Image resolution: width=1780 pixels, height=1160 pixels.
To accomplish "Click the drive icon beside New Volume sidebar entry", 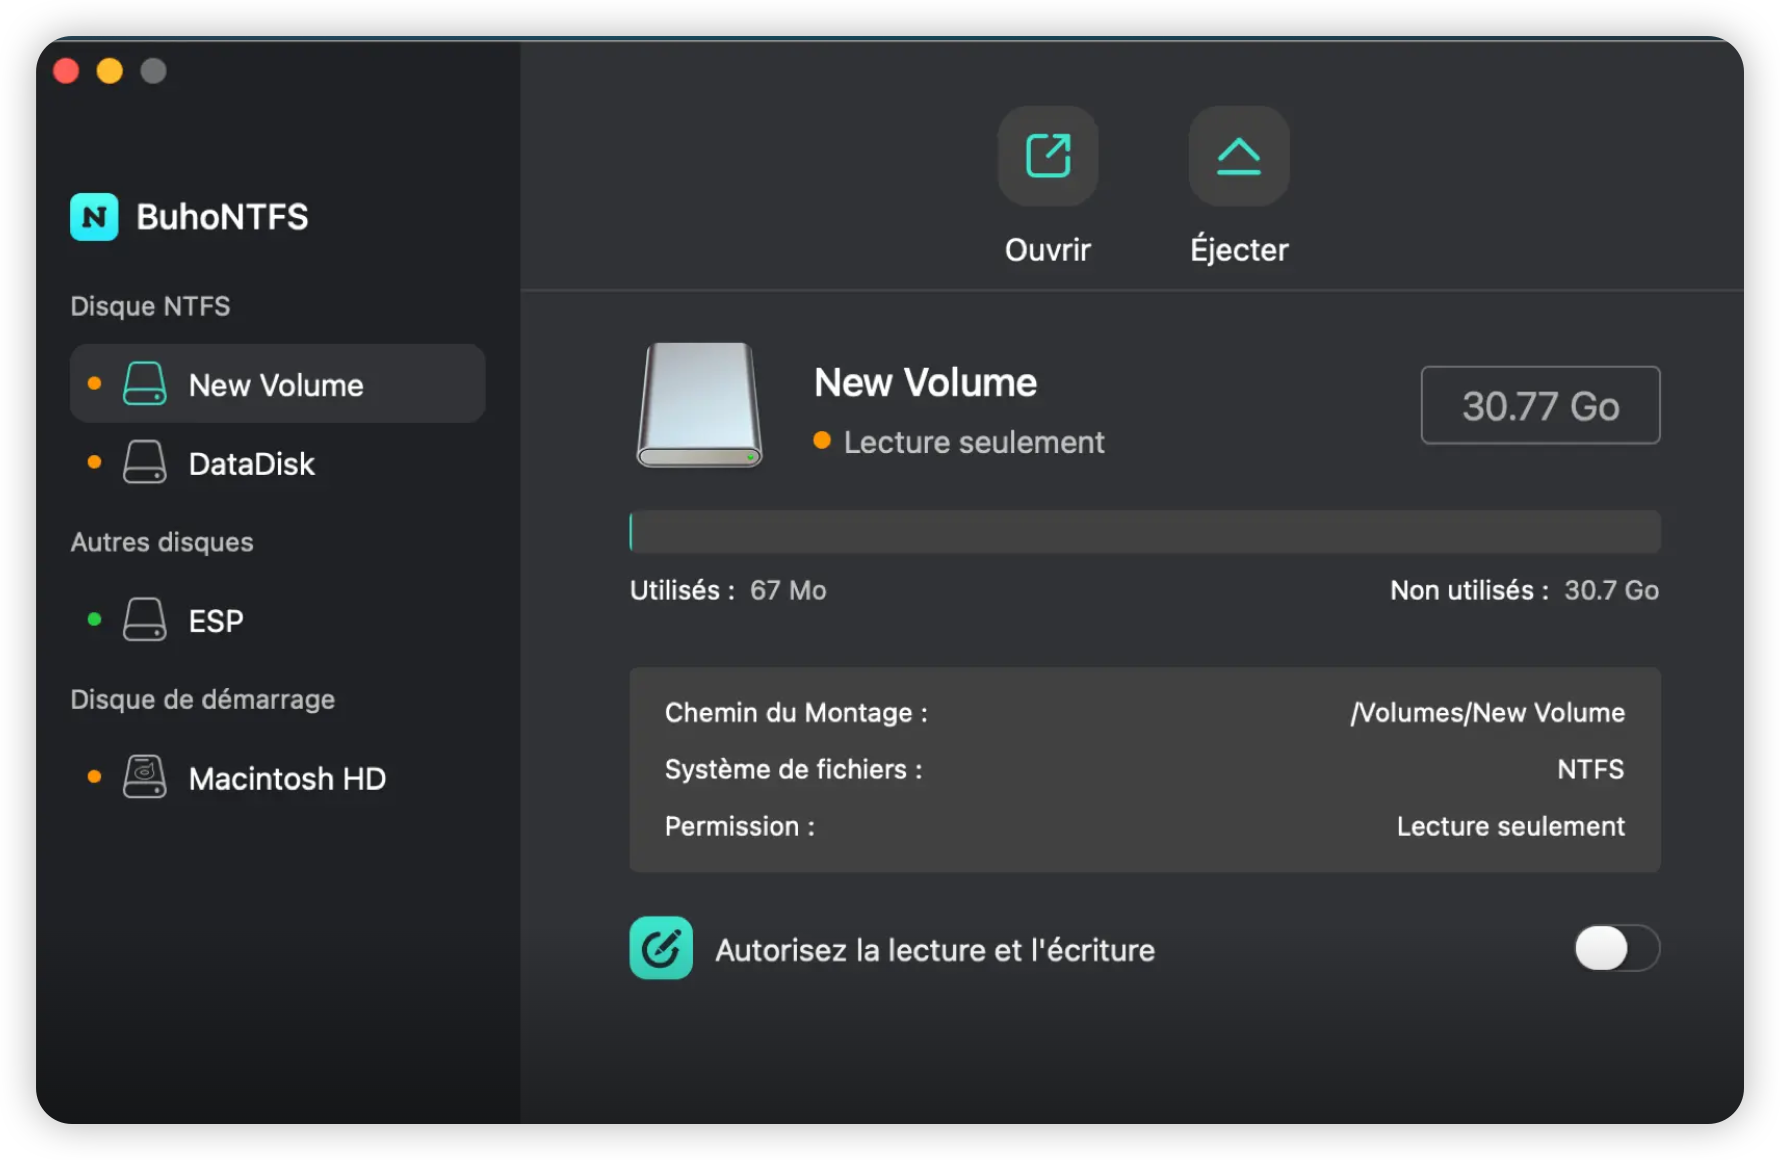I will point(145,384).
